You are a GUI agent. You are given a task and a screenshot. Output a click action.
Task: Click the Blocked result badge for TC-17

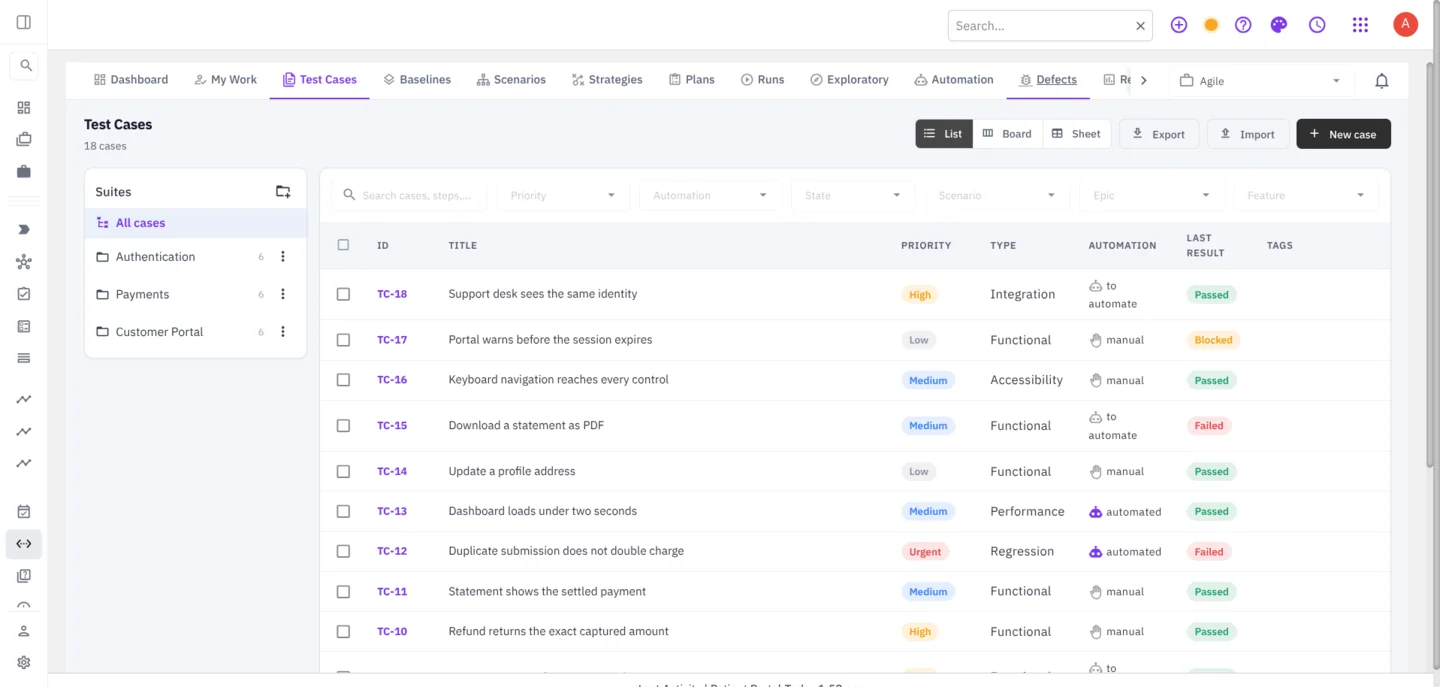1213,340
